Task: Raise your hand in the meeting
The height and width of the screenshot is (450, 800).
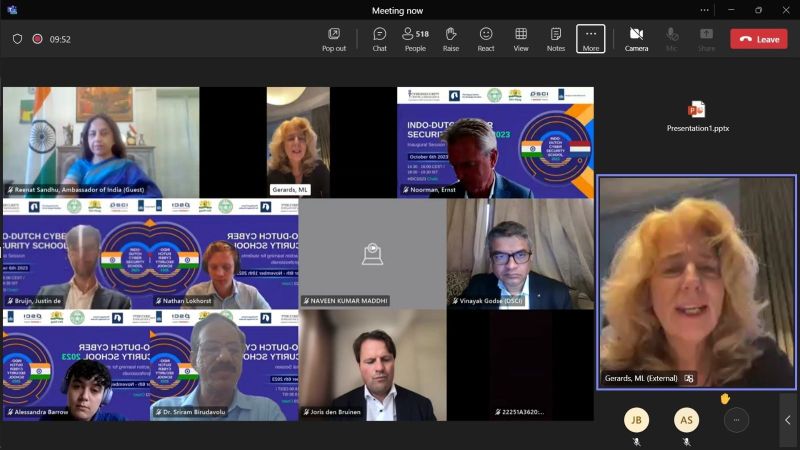Action: 451,39
